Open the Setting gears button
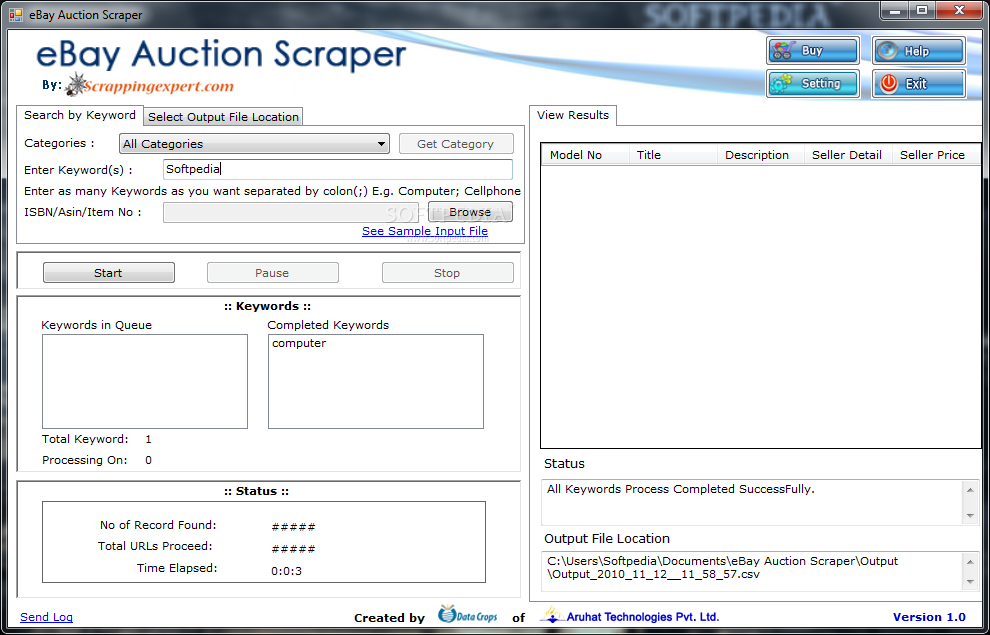 coord(813,83)
